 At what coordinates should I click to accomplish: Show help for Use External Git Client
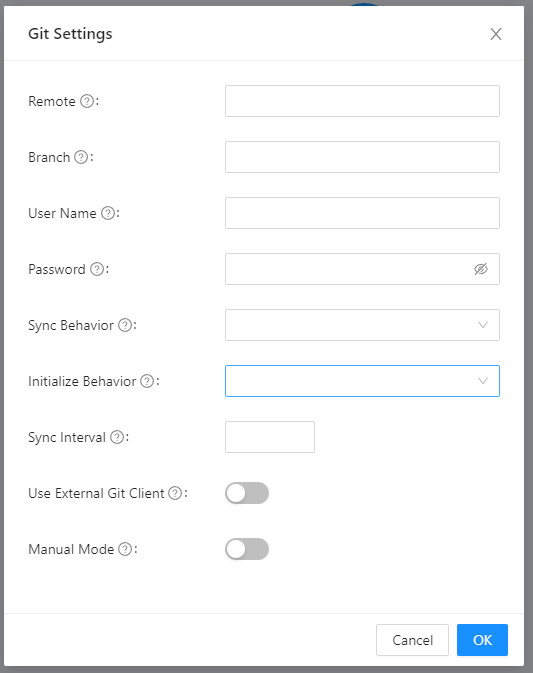coord(175,493)
